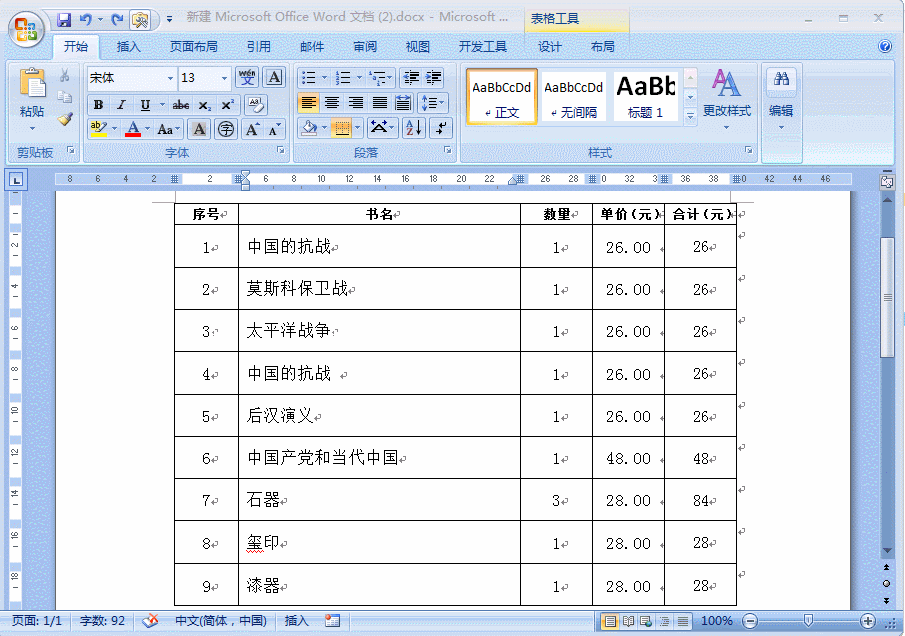The image size is (905, 636).
Task: Sort with the A-Z sort icon
Action: pos(414,128)
